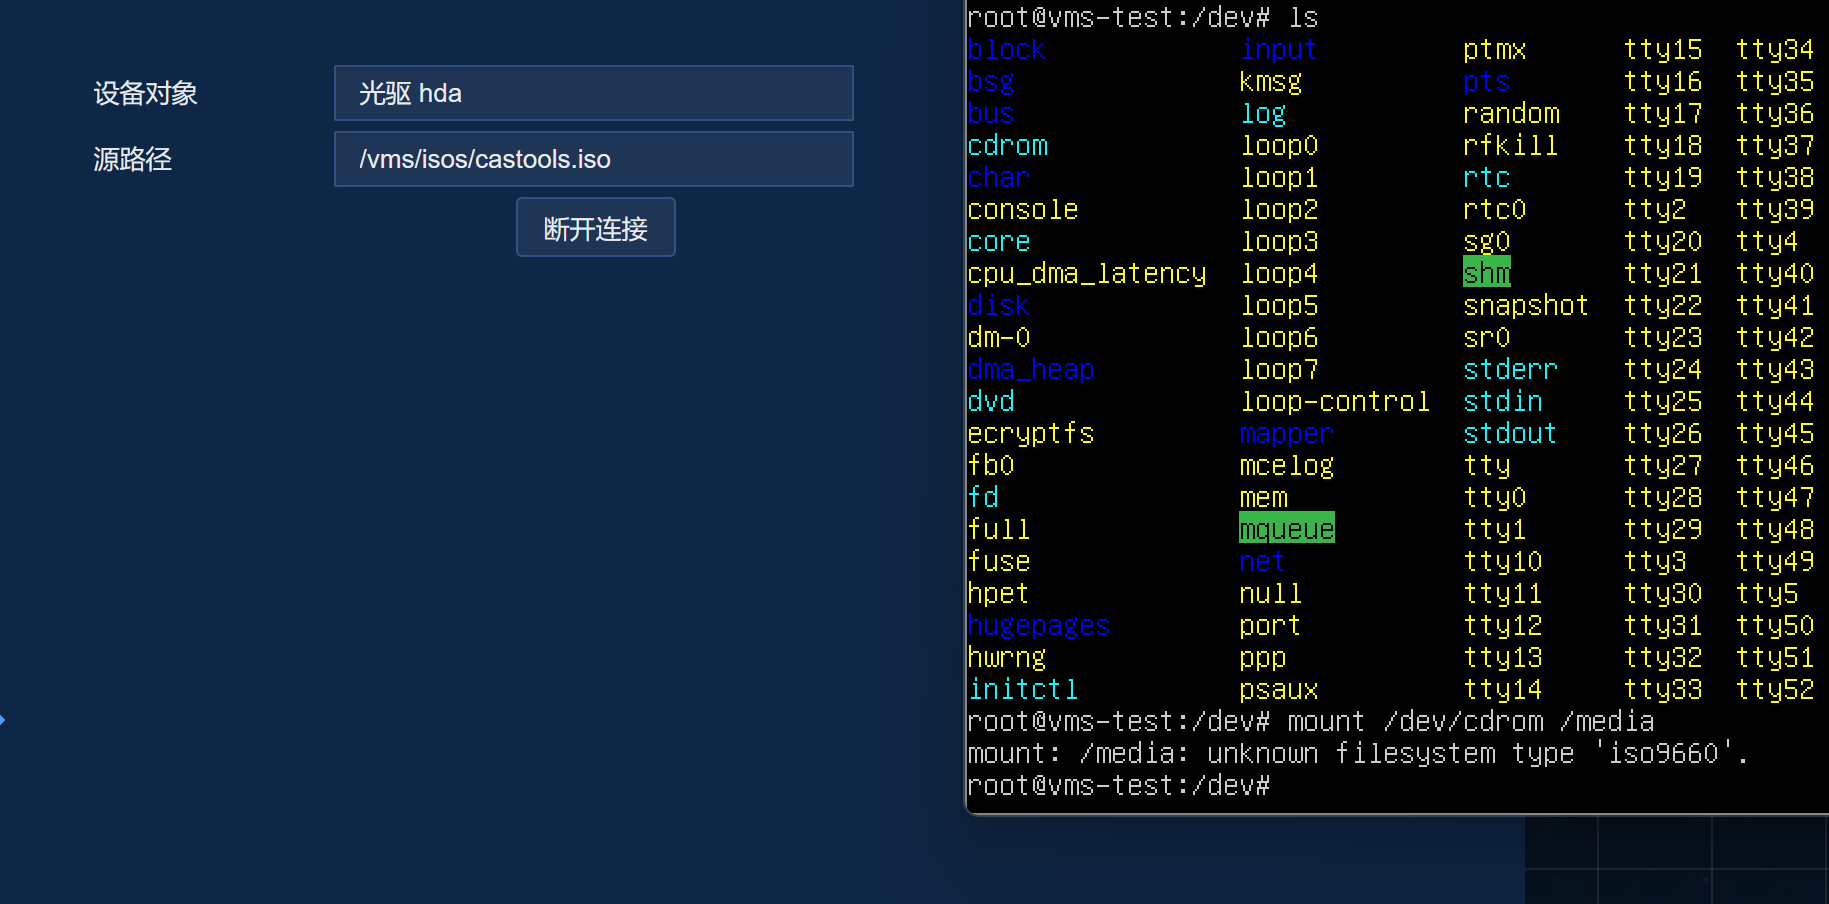Screen dimensions: 1829x904
Task: Click the cdrom entry in the ls listing
Action: 1007,146
